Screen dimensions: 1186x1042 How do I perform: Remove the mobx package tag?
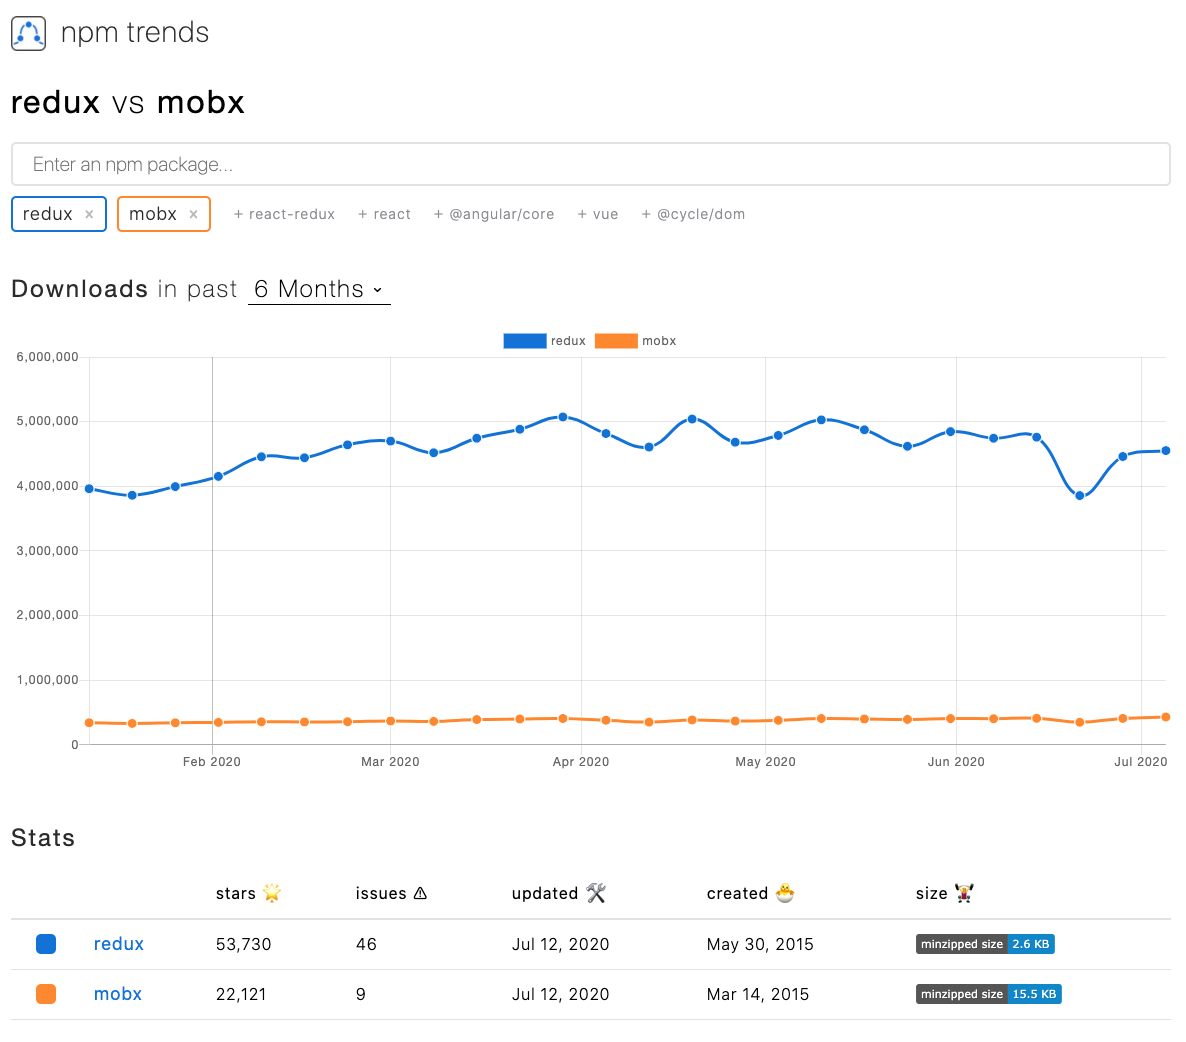point(193,214)
